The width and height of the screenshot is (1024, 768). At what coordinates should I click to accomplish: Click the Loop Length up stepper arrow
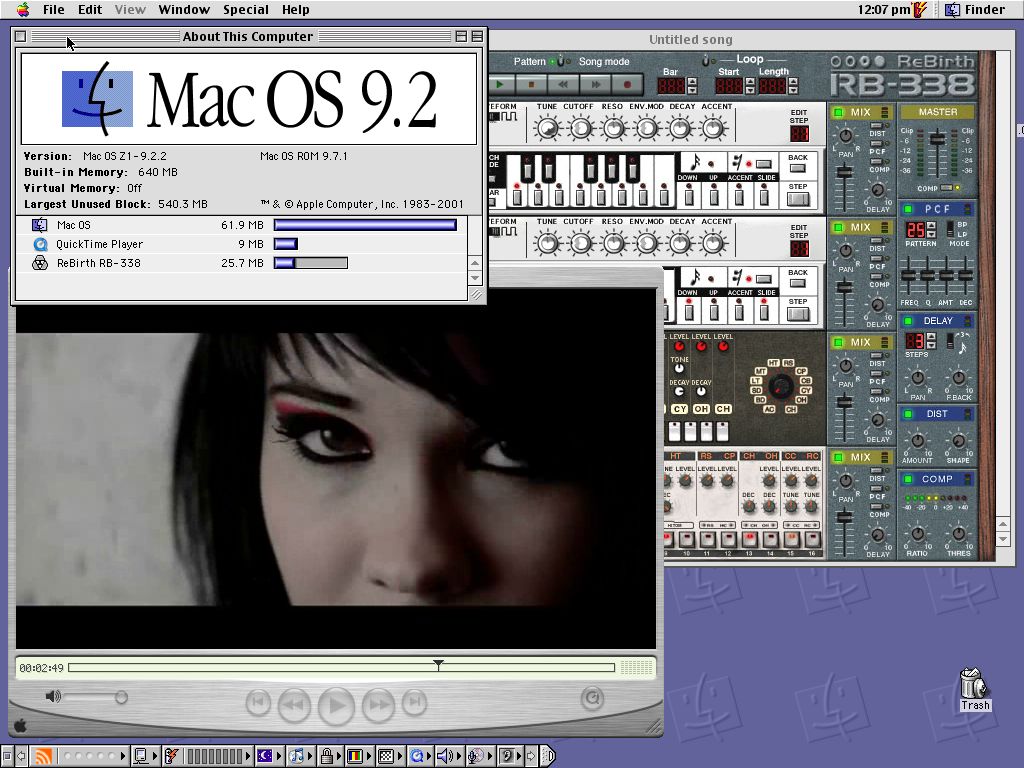[793, 82]
